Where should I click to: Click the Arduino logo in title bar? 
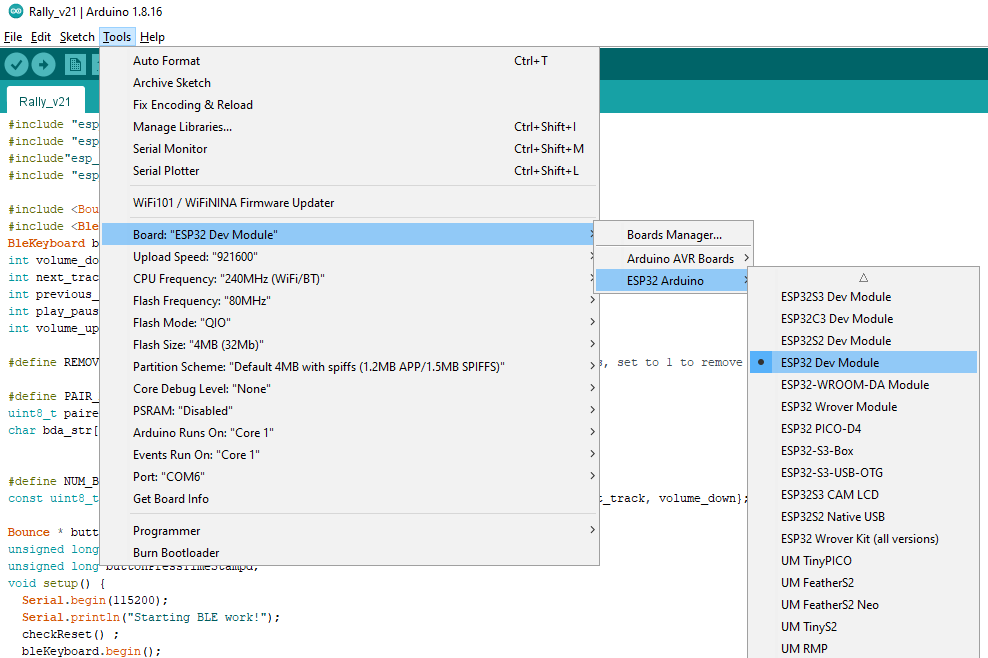16,11
